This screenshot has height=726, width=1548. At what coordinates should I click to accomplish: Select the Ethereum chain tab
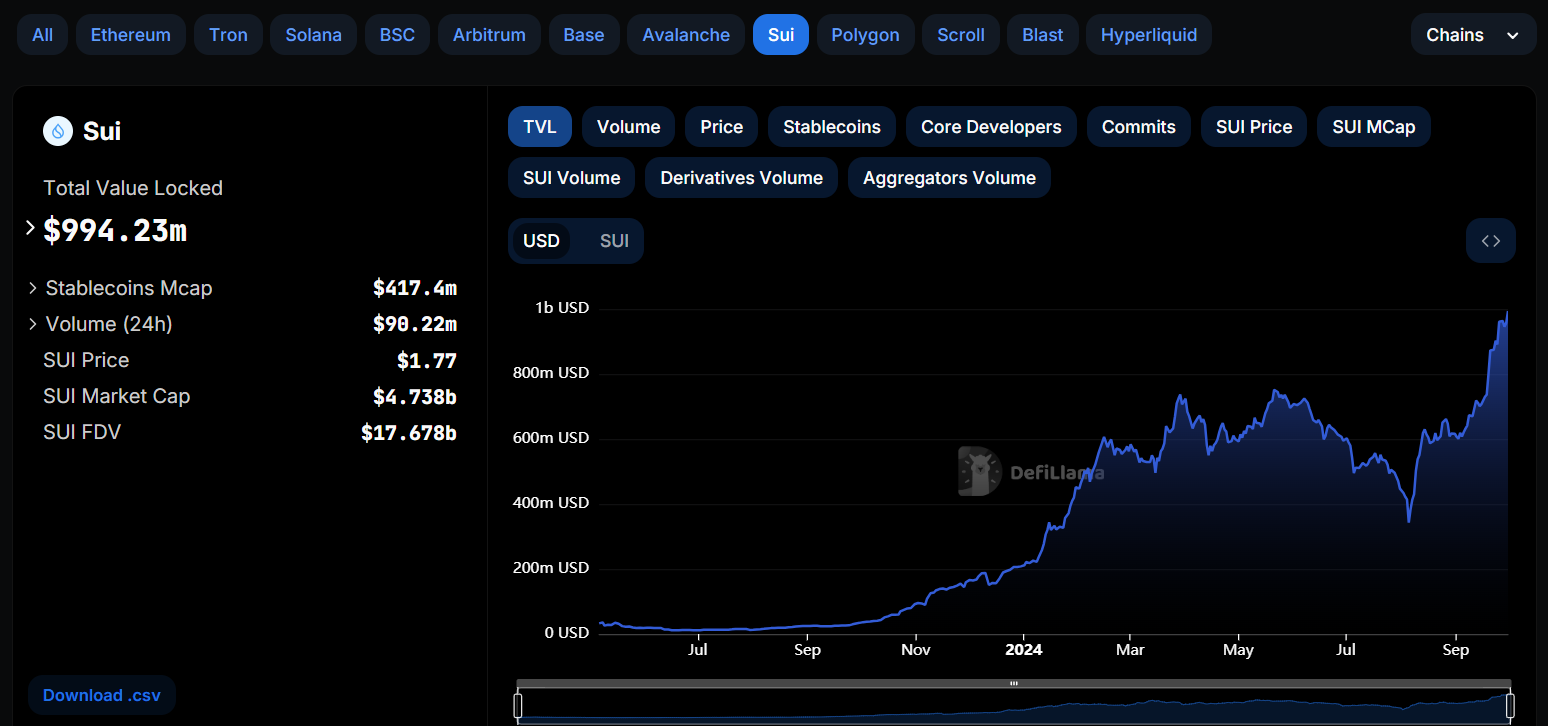130,35
